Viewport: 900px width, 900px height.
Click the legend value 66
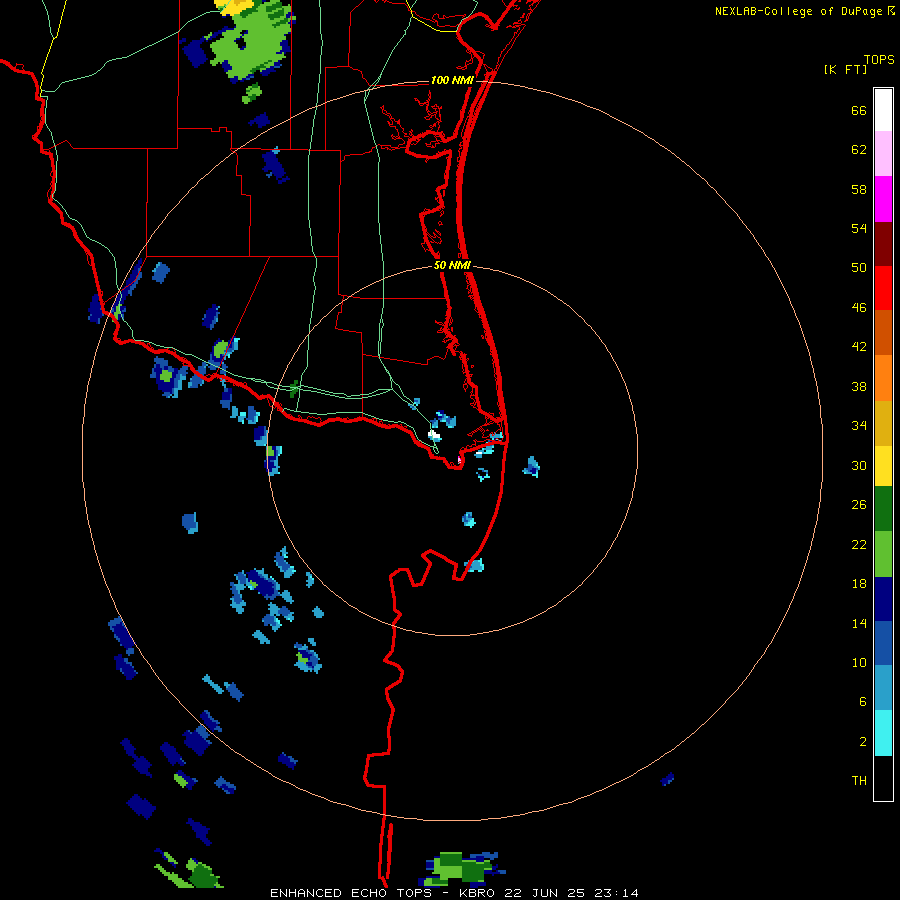click(859, 111)
